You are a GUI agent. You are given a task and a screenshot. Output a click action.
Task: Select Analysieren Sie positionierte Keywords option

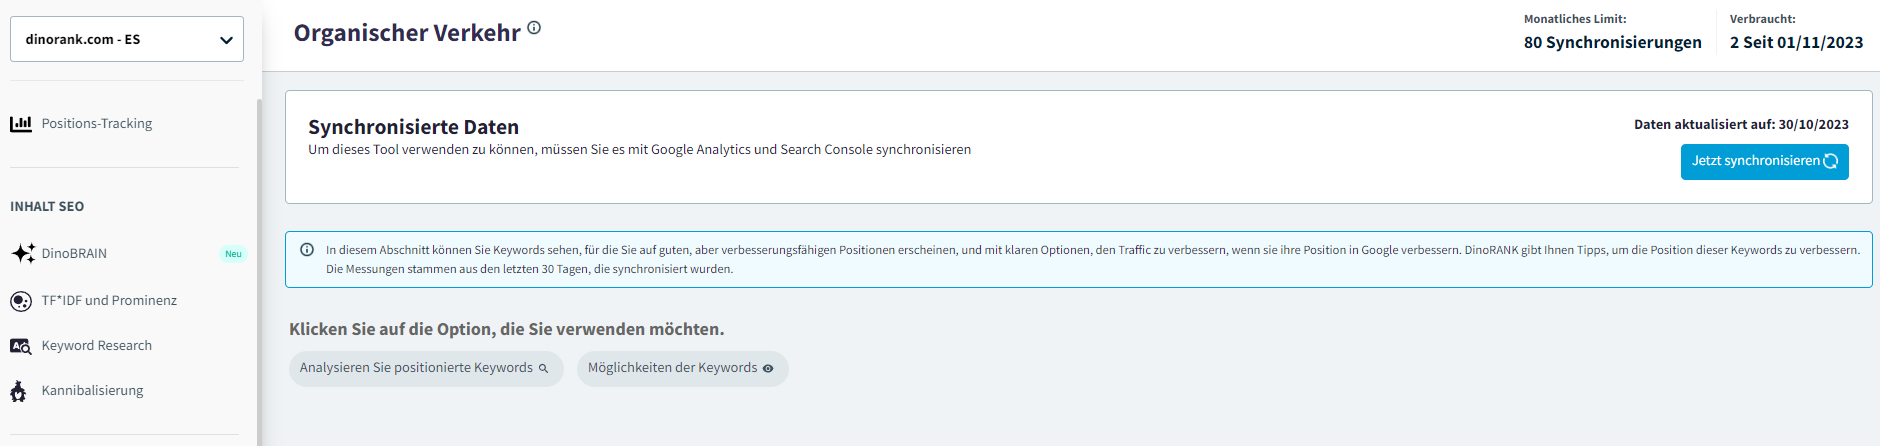tap(417, 368)
